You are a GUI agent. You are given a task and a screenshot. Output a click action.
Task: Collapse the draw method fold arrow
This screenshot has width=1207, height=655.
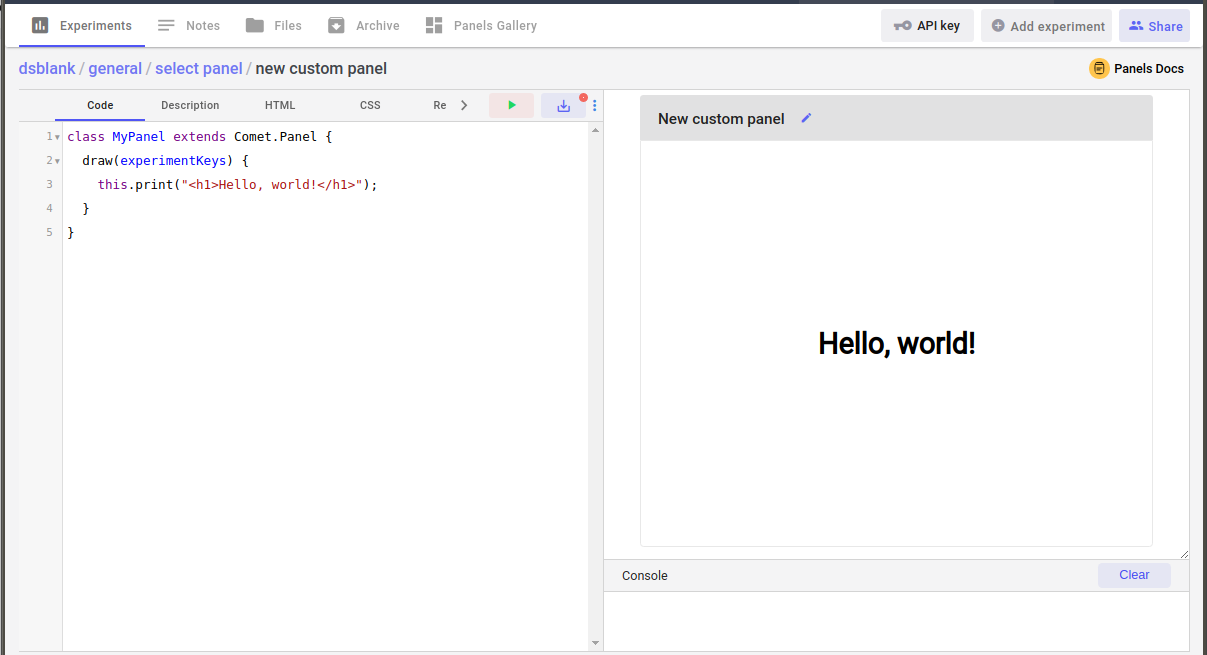click(x=58, y=161)
